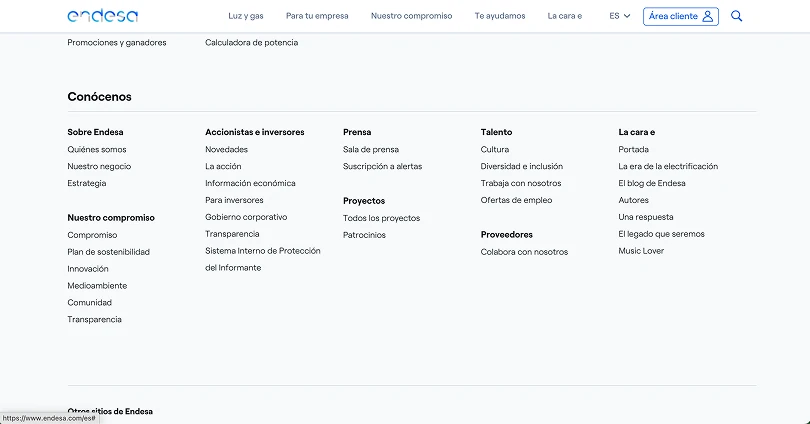Open Colabora con nosotros link
Image resolution: width=810 pixels, height=424 pixels.
(524, 252)
